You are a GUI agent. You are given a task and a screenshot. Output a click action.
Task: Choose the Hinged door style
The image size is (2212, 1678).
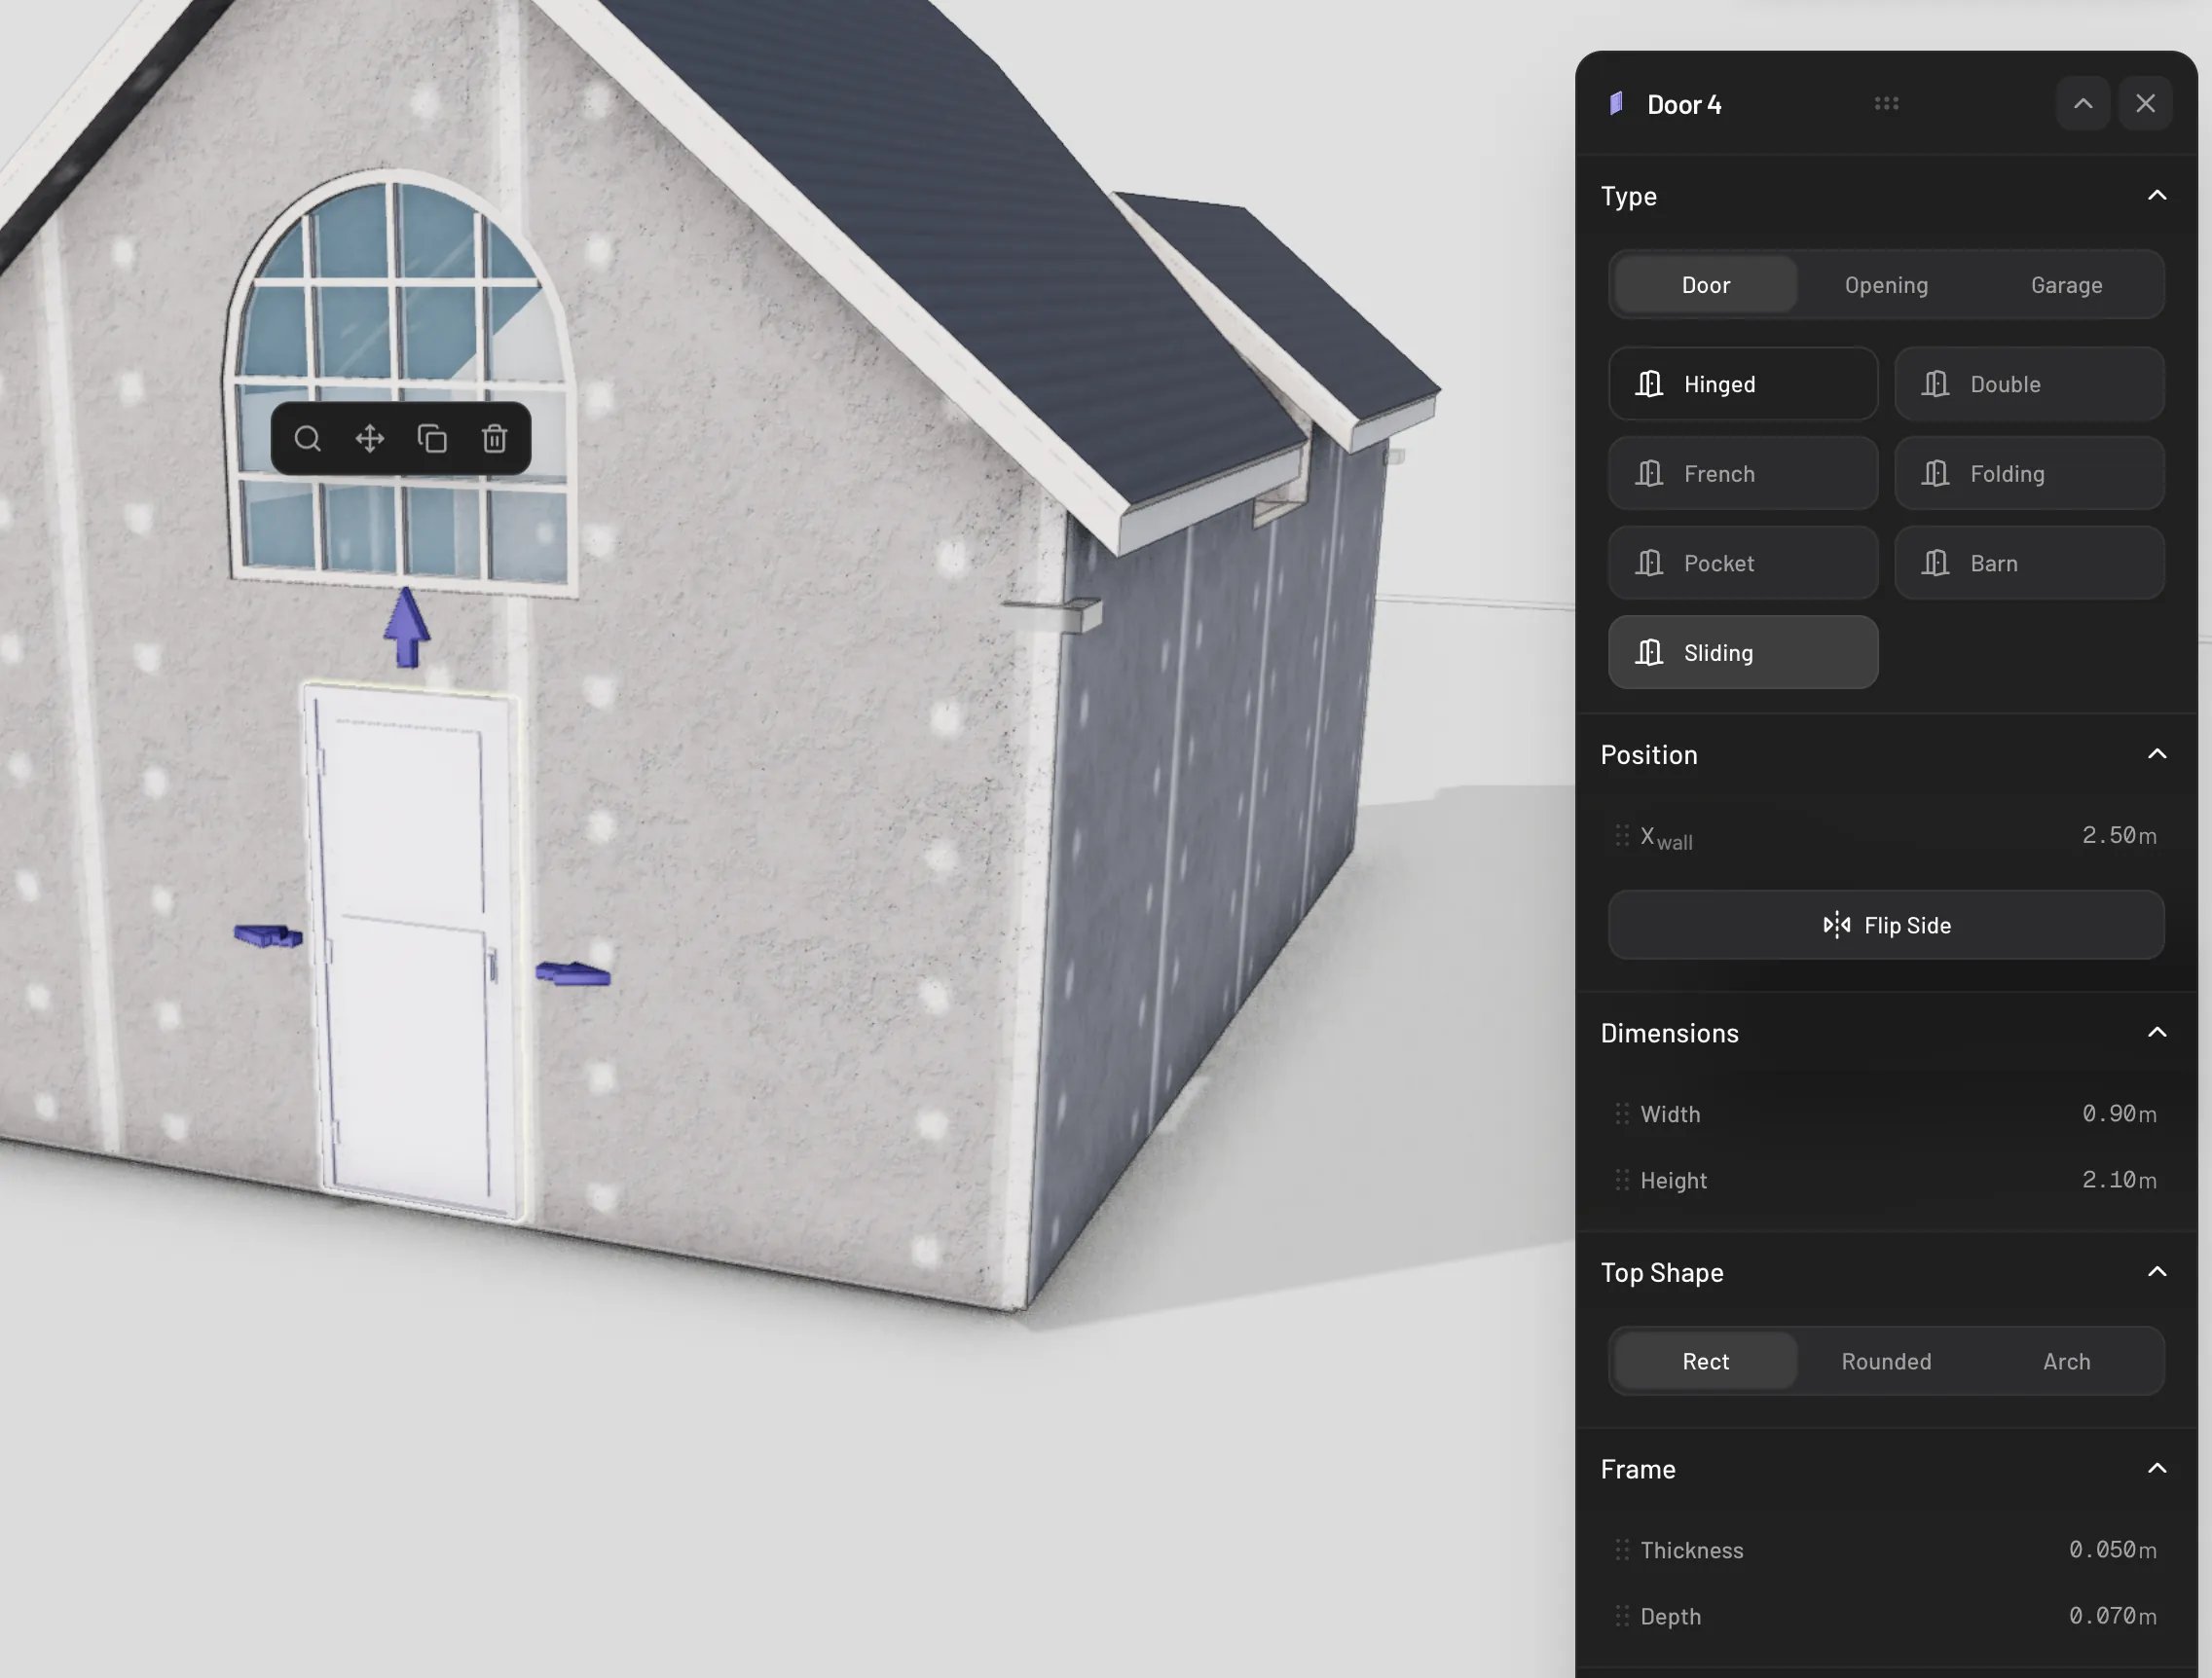pyautogui.click(x=1743, y=384)
